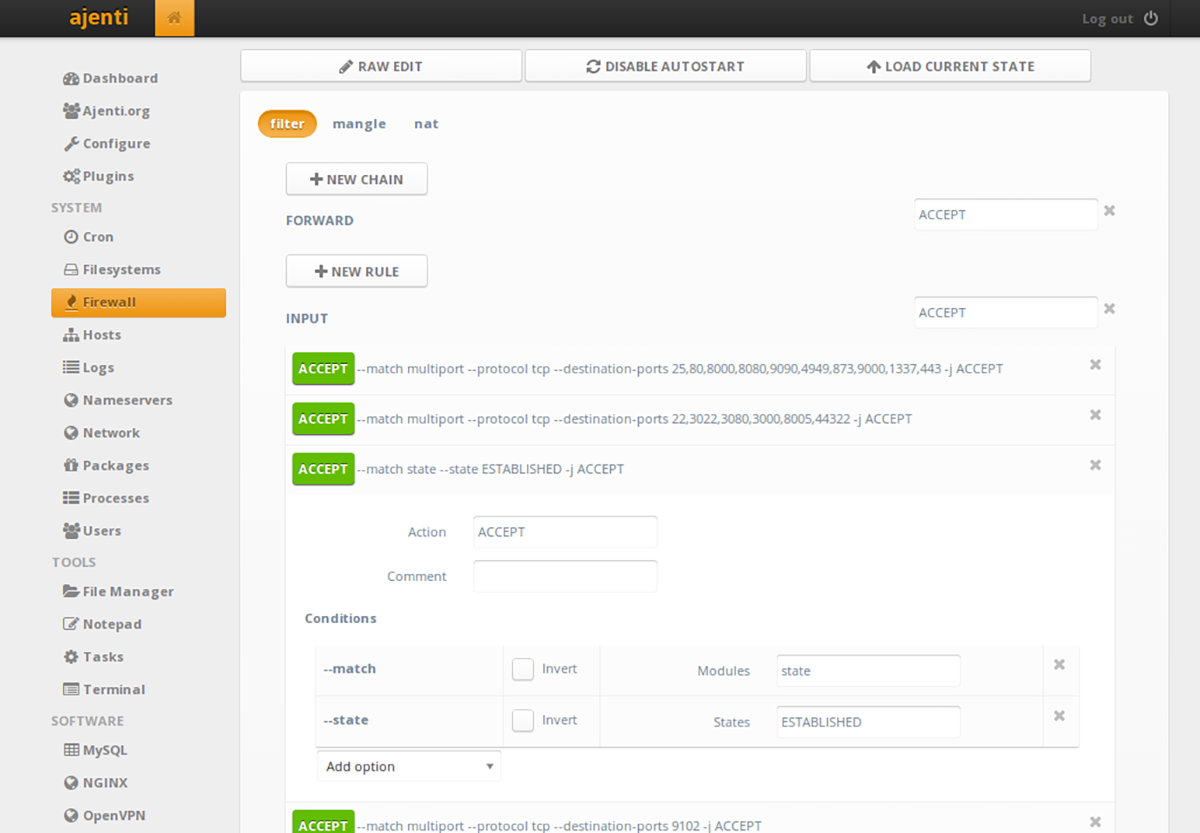Click the home icon in the top bar
Viewport: 1200px width, 833px height.
point(174,17)
